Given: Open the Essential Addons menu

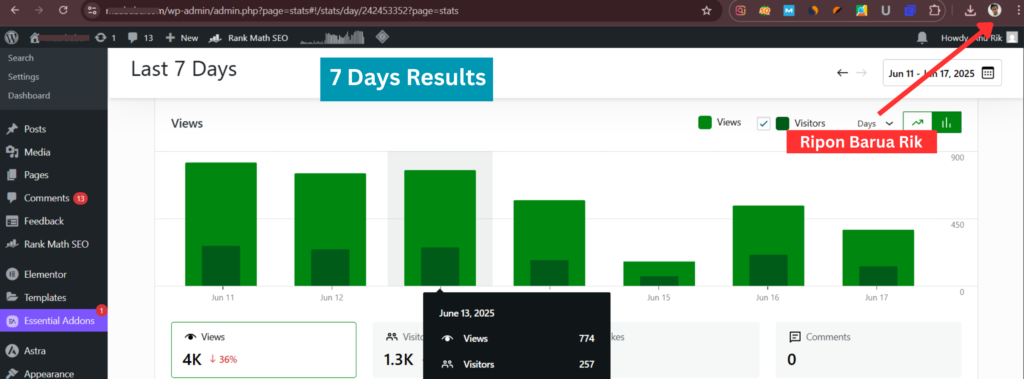Looking at the screenshot, I should [54, 321].
